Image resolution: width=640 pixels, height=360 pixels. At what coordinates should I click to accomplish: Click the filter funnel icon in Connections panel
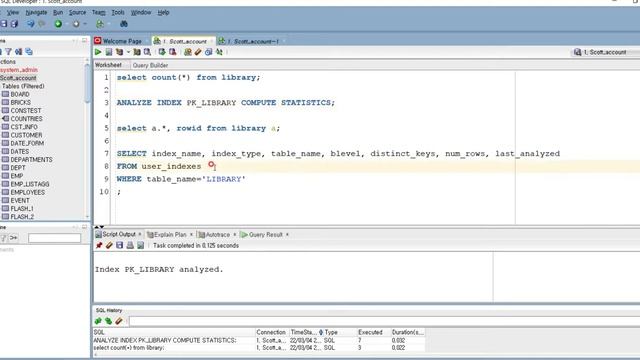pyautogui.click(x=8, y=52)
